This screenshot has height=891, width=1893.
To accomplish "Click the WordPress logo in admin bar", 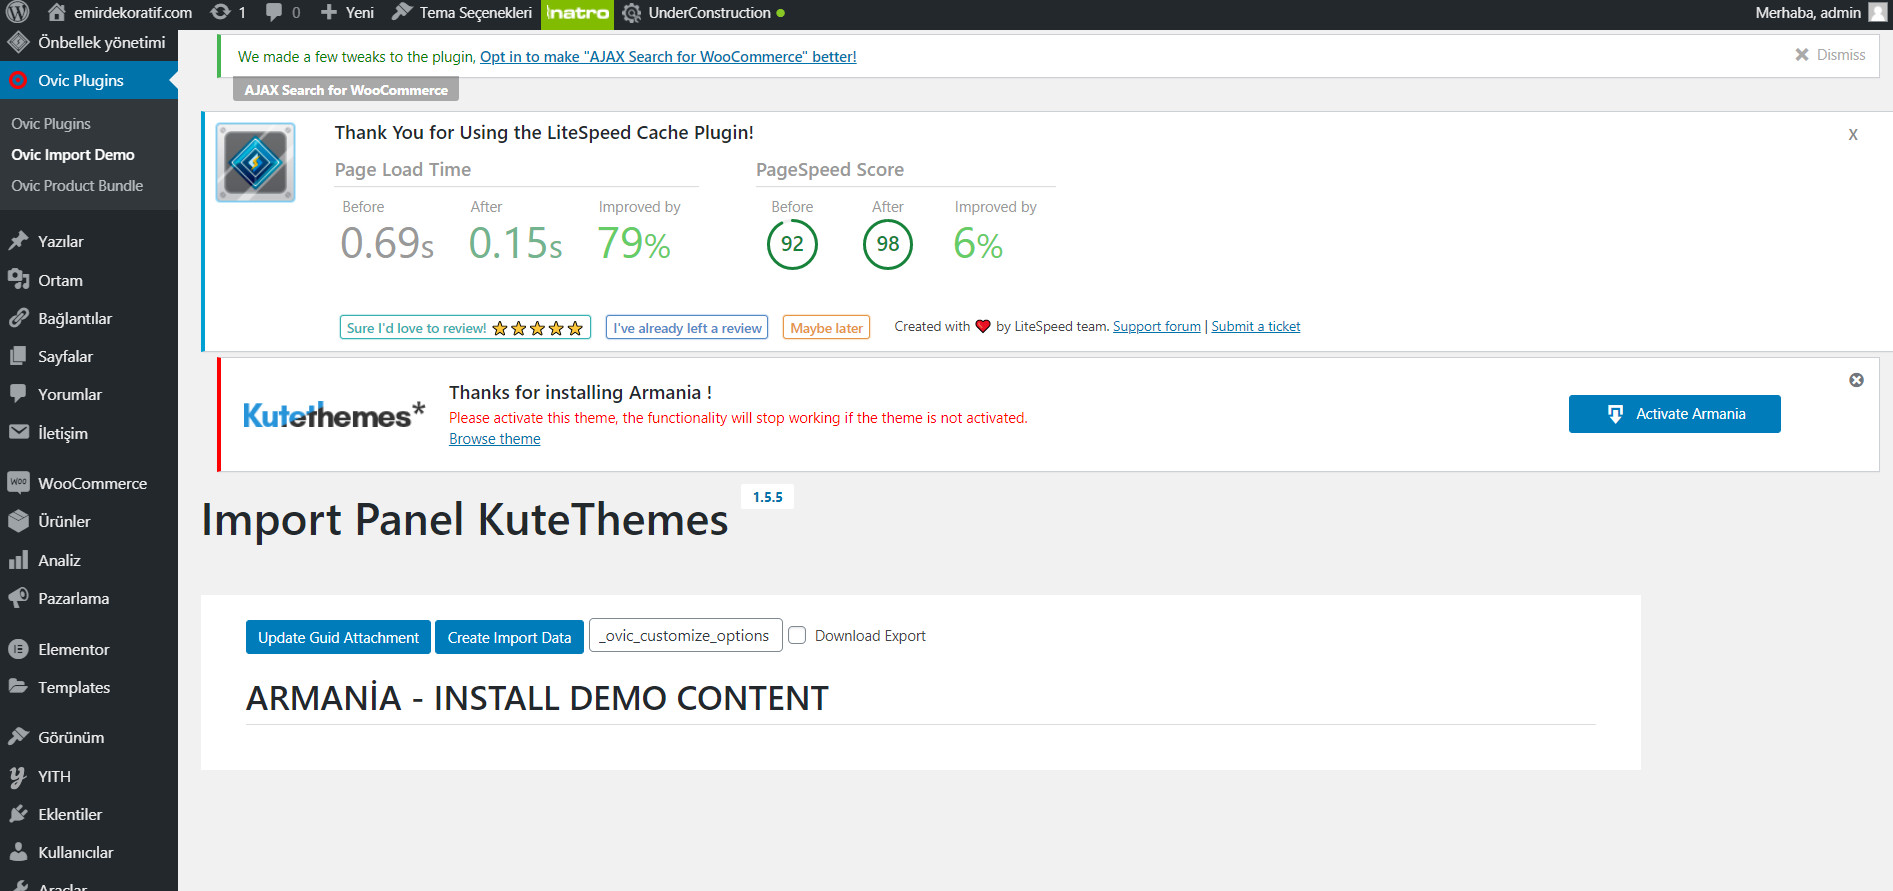I will (18, 13).
